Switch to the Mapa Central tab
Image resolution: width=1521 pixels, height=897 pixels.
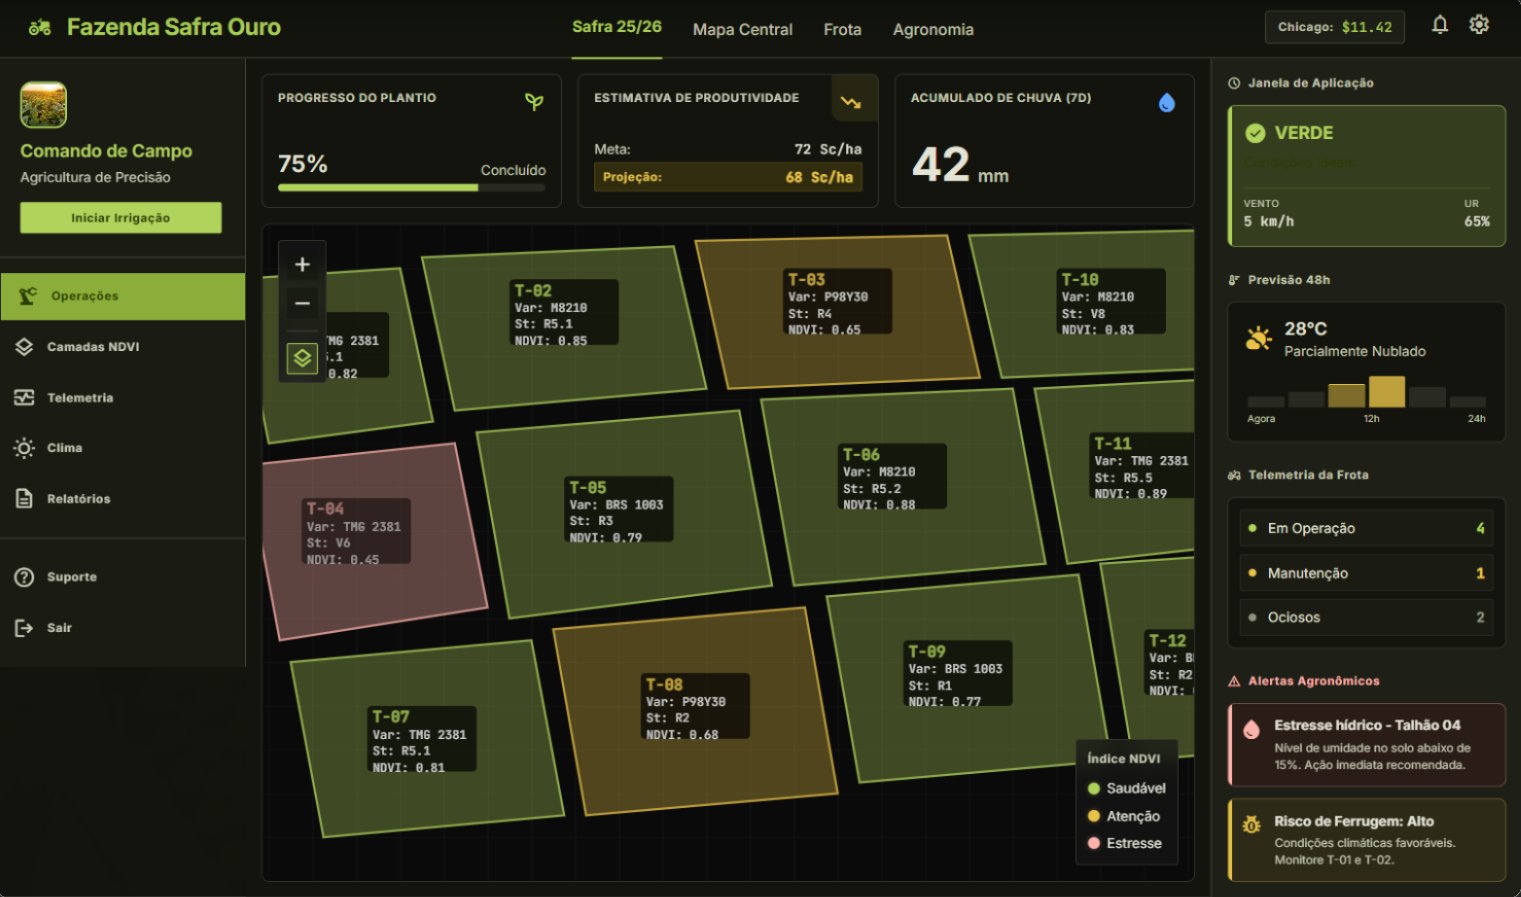coord(743,30)
